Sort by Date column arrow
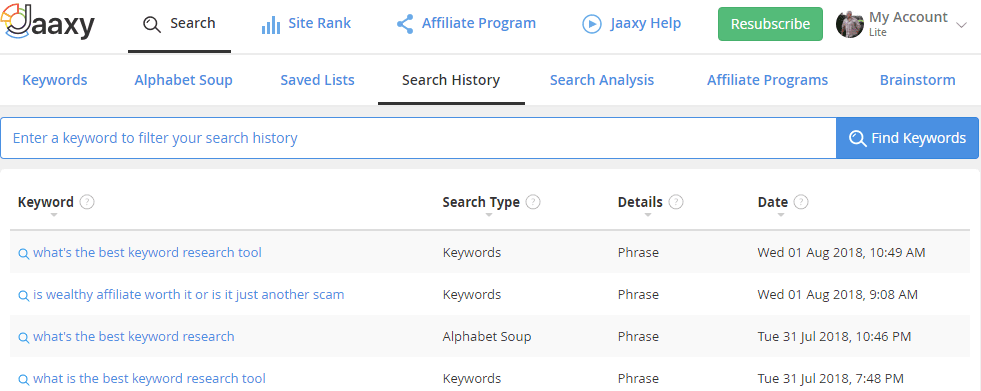 tap(781, 215)
